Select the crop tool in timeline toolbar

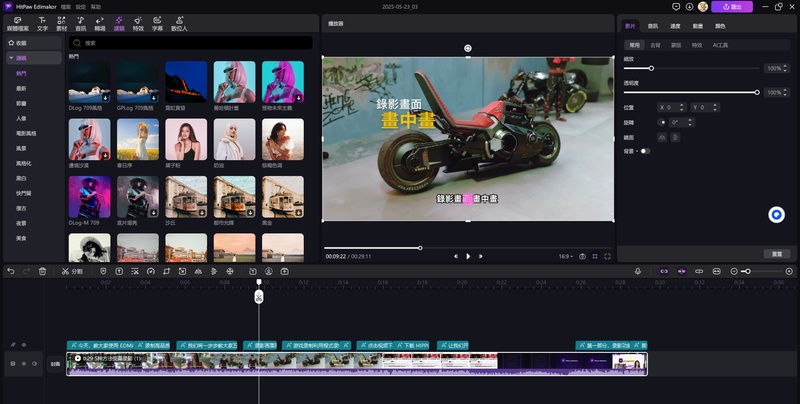pos(166,271)
